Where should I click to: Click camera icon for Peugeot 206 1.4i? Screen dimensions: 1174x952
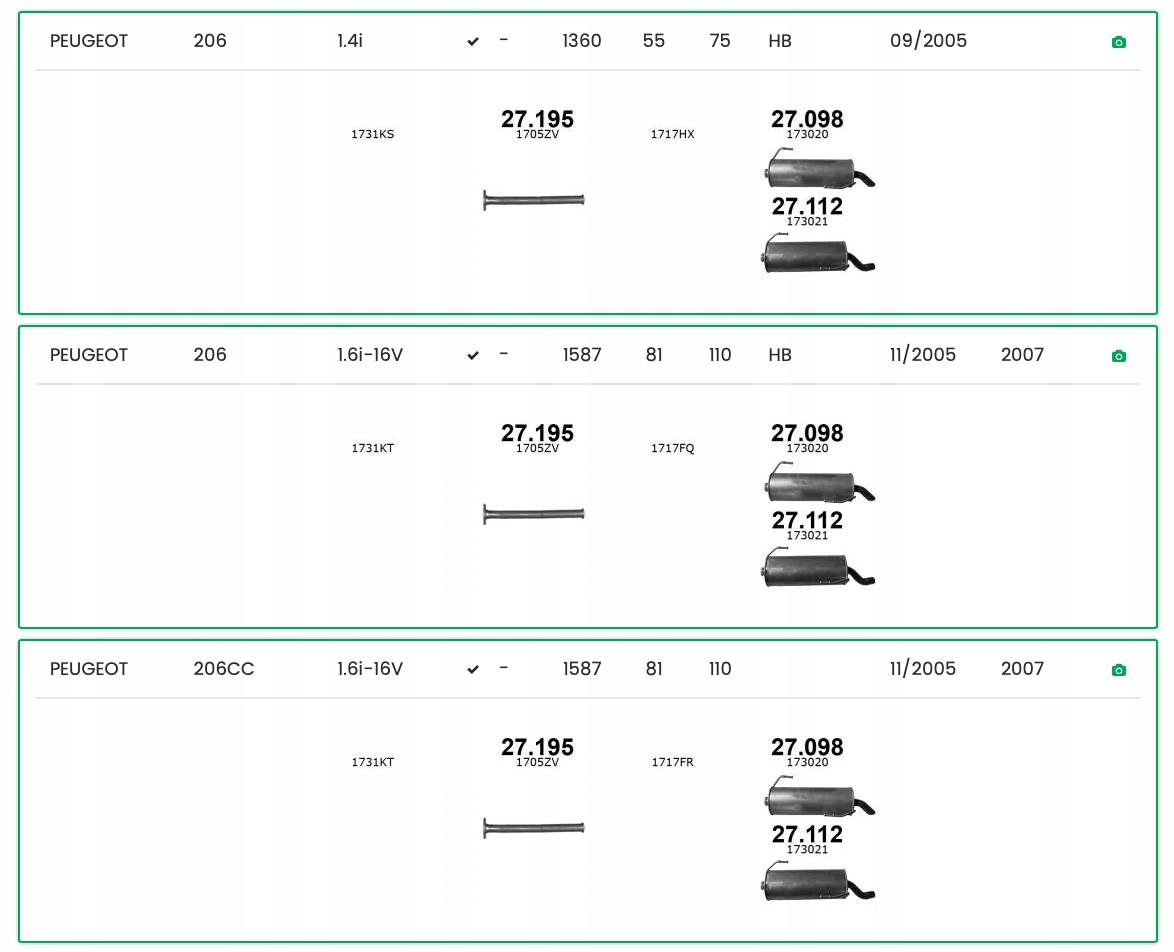1118,42
